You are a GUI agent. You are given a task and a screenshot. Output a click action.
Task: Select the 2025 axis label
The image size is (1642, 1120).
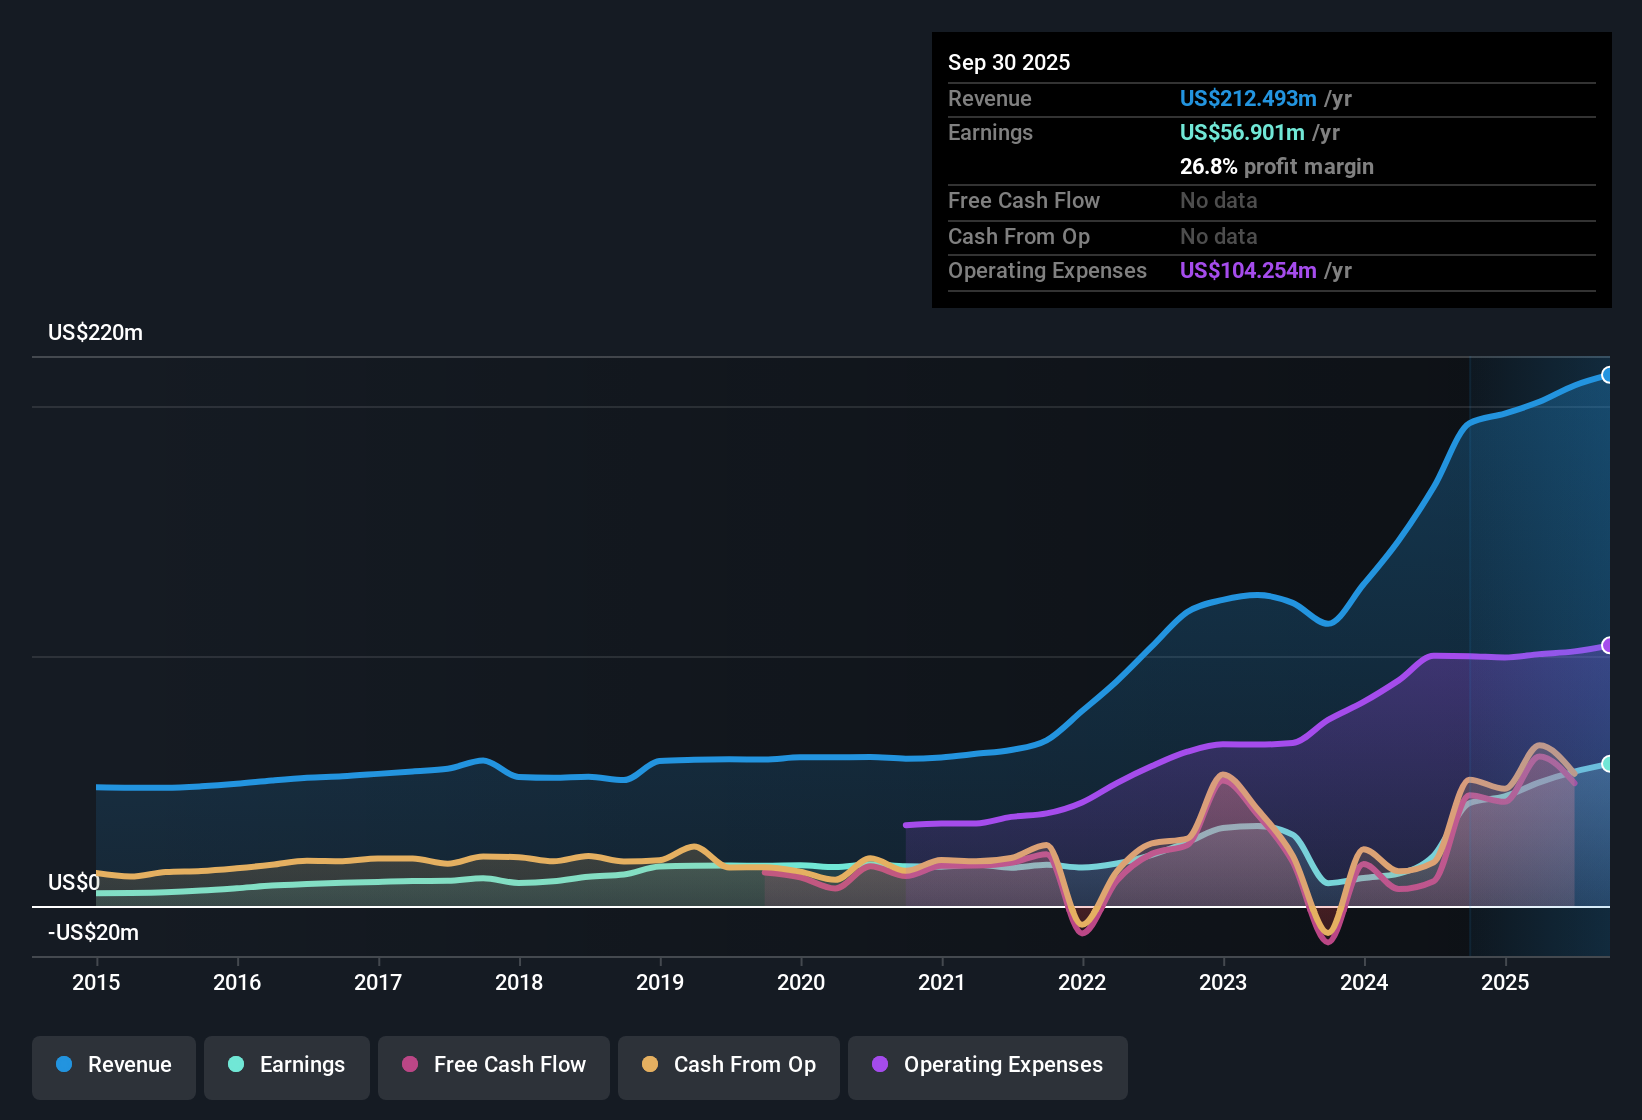[1507, 983]
